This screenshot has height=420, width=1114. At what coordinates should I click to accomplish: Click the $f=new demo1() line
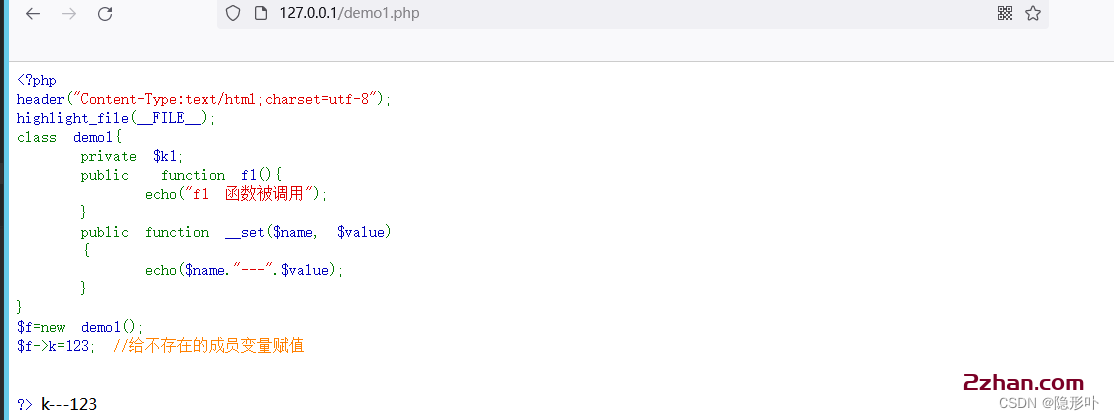[80, 327]
